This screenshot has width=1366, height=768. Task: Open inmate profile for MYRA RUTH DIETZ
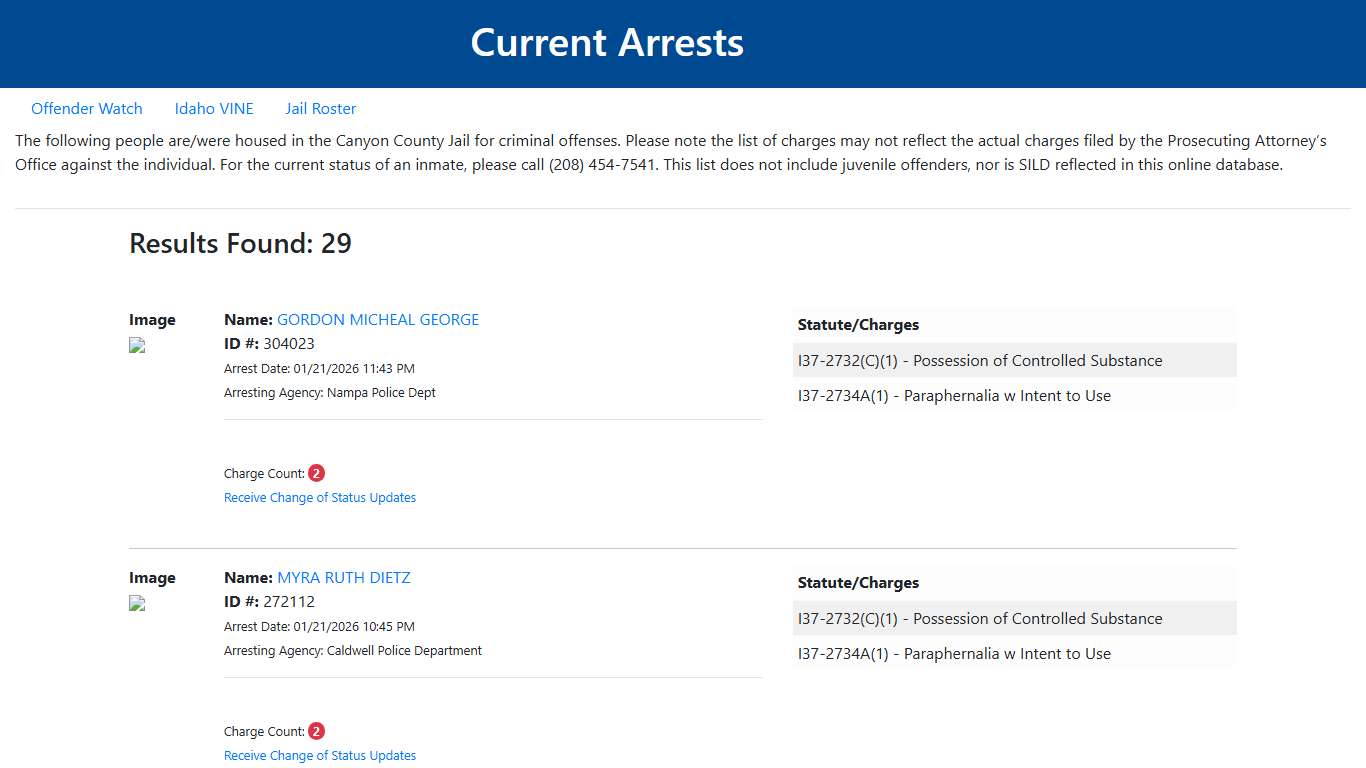tap(345, 577)
